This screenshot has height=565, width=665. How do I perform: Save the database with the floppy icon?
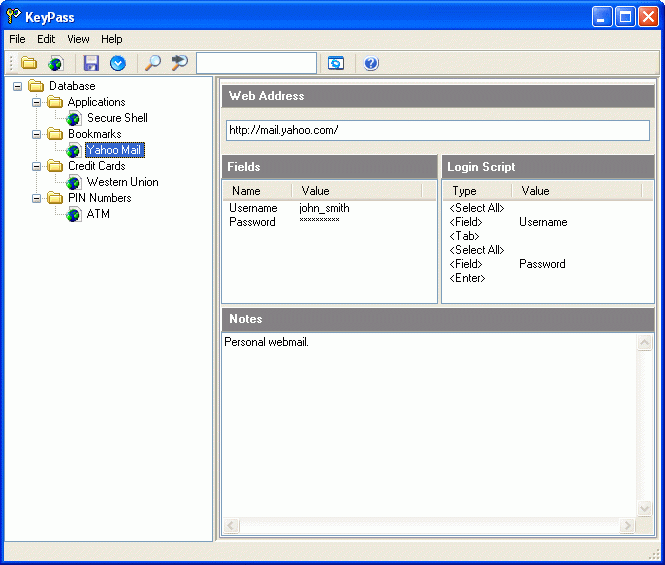click(x=91, y=63)
